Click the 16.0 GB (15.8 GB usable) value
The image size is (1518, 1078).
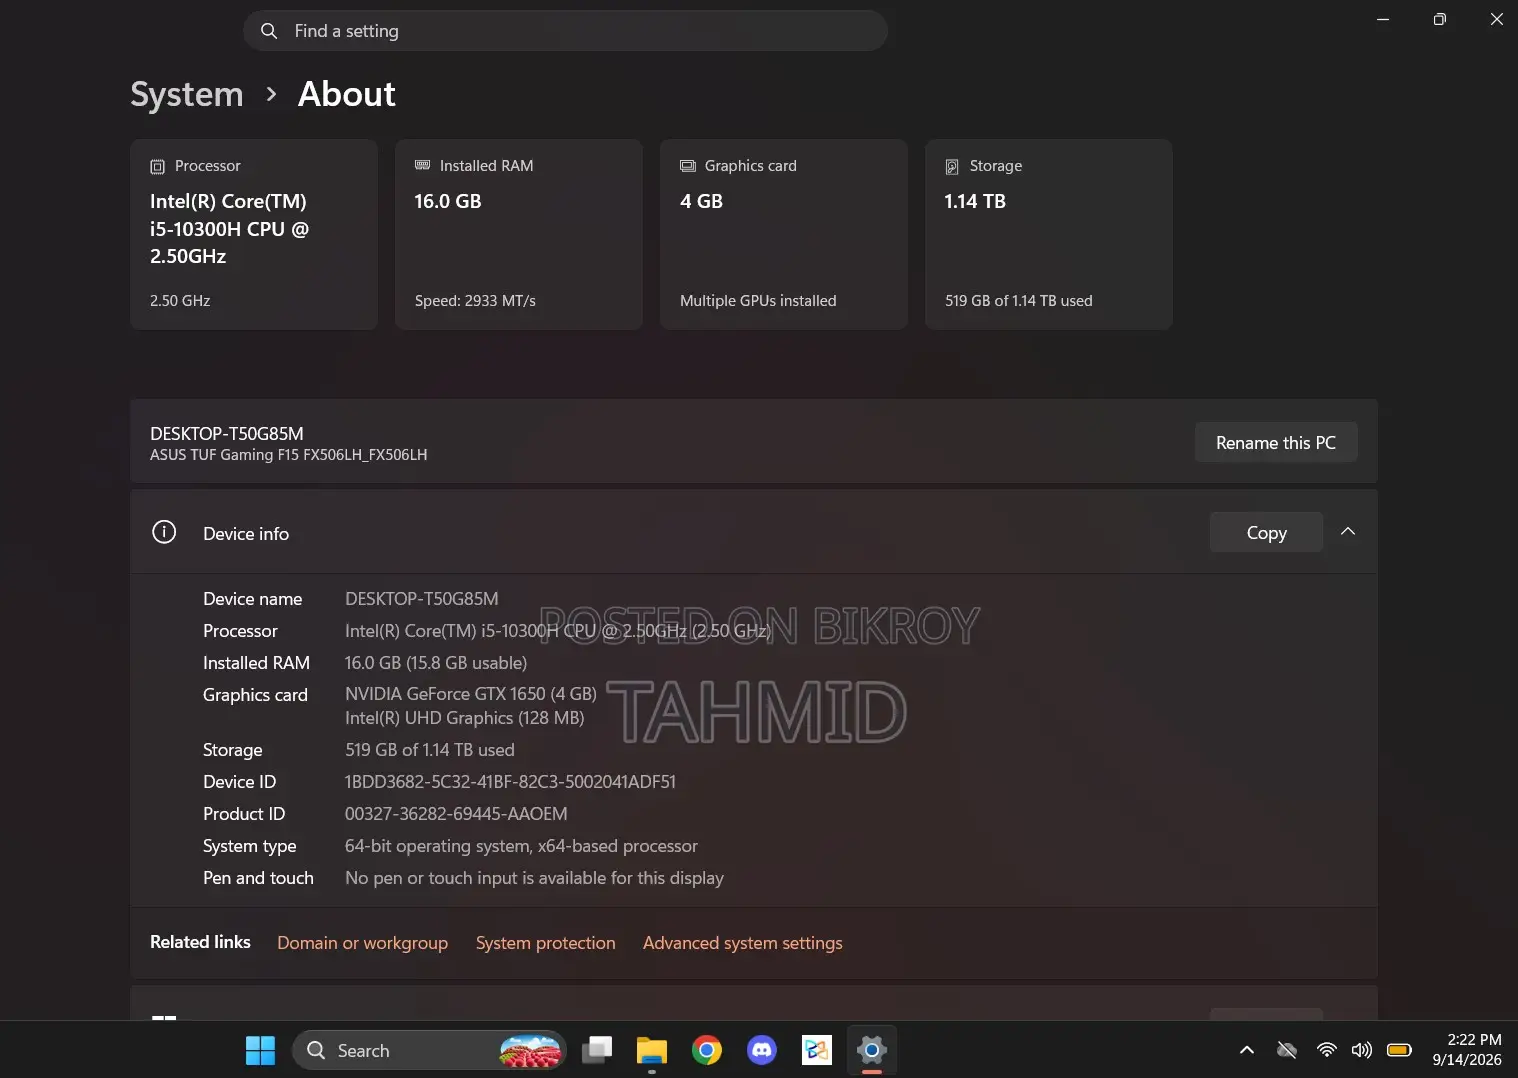pos(436,663)
